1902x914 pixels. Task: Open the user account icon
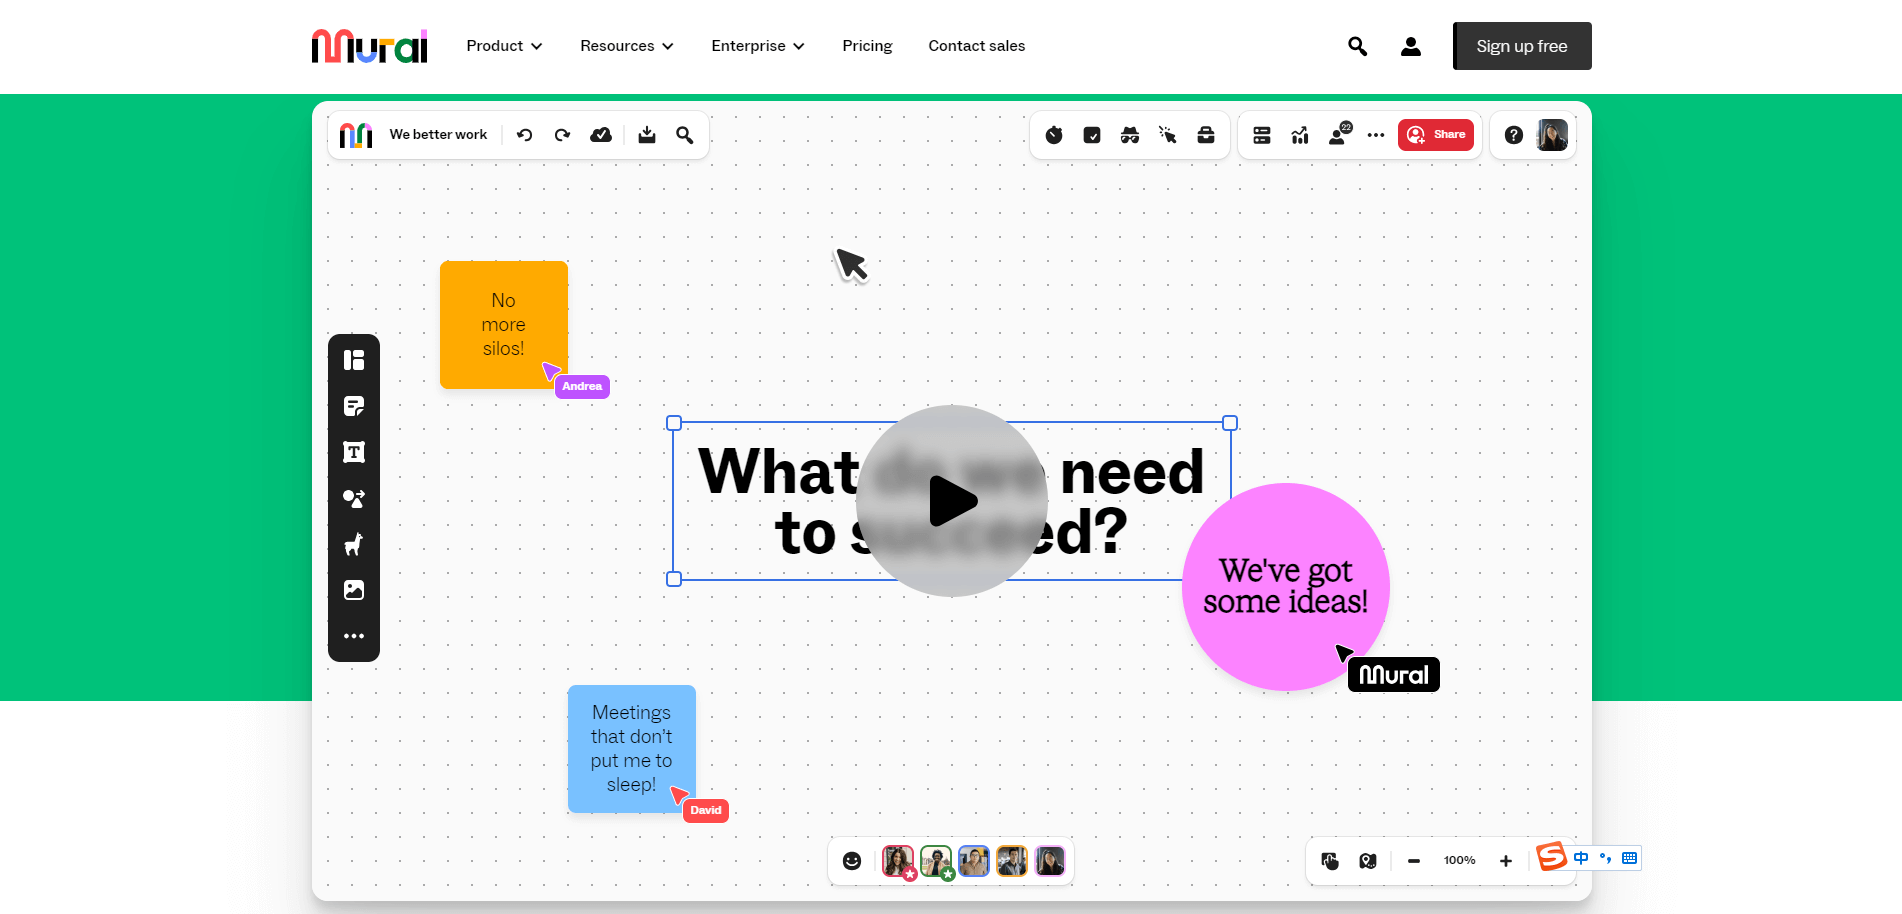1411,46
